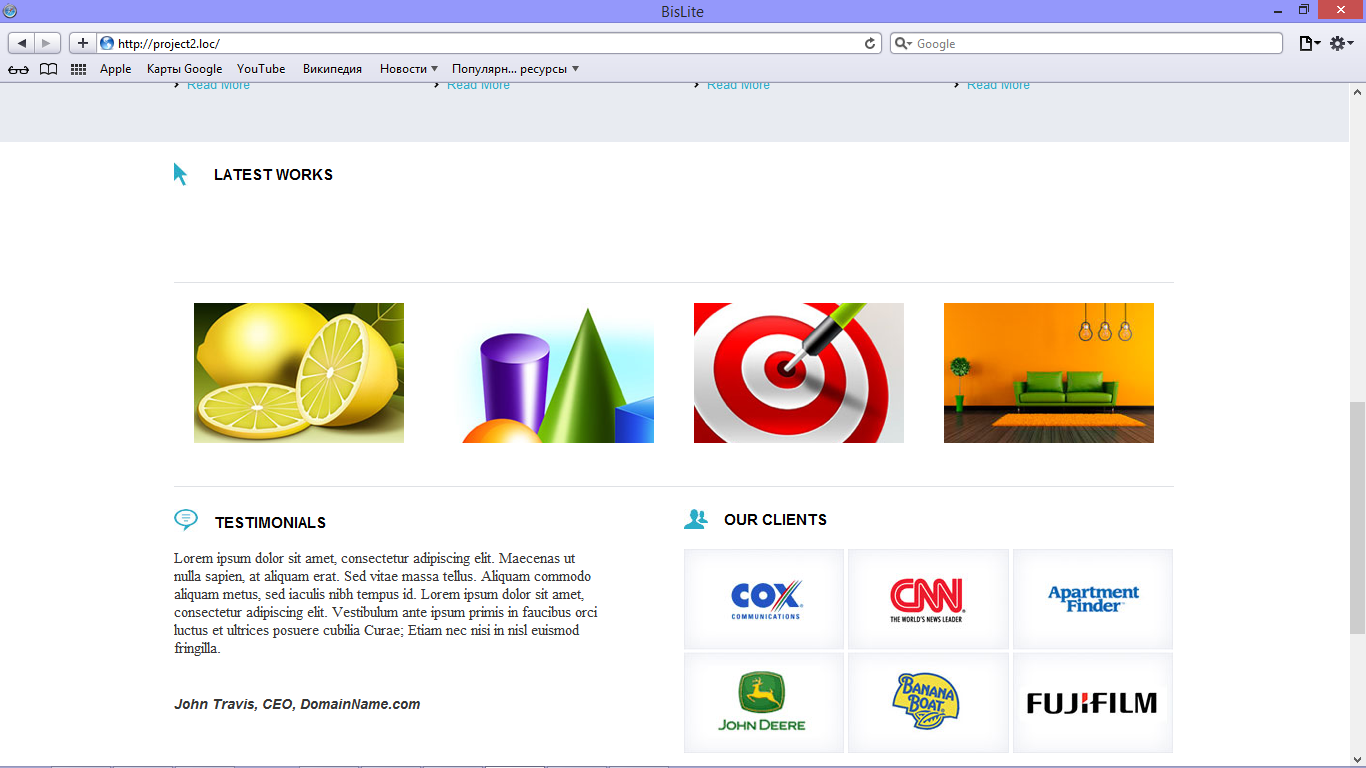This screenshot has width=1366, height=768.
Task: Open Top Sites grid icon
Action: click(x=78, y=69)
